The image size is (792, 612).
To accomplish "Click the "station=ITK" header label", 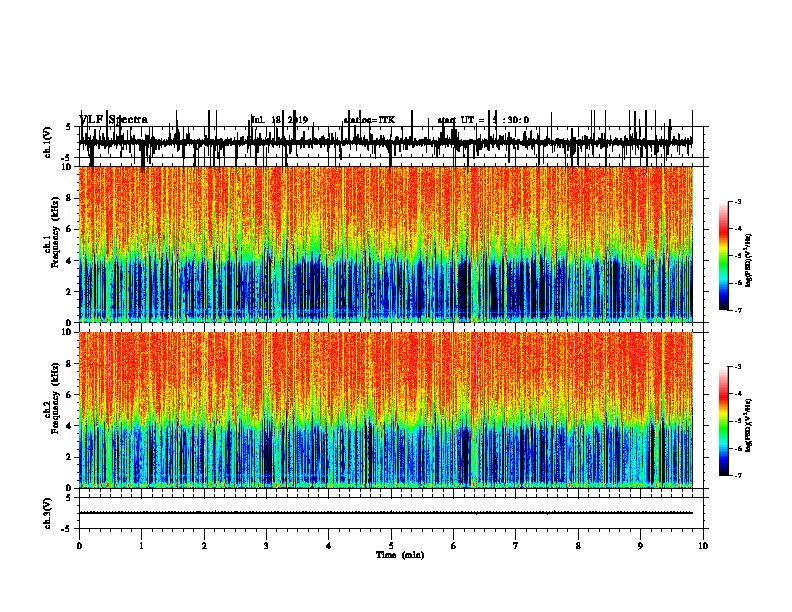I will pos(369,120).
